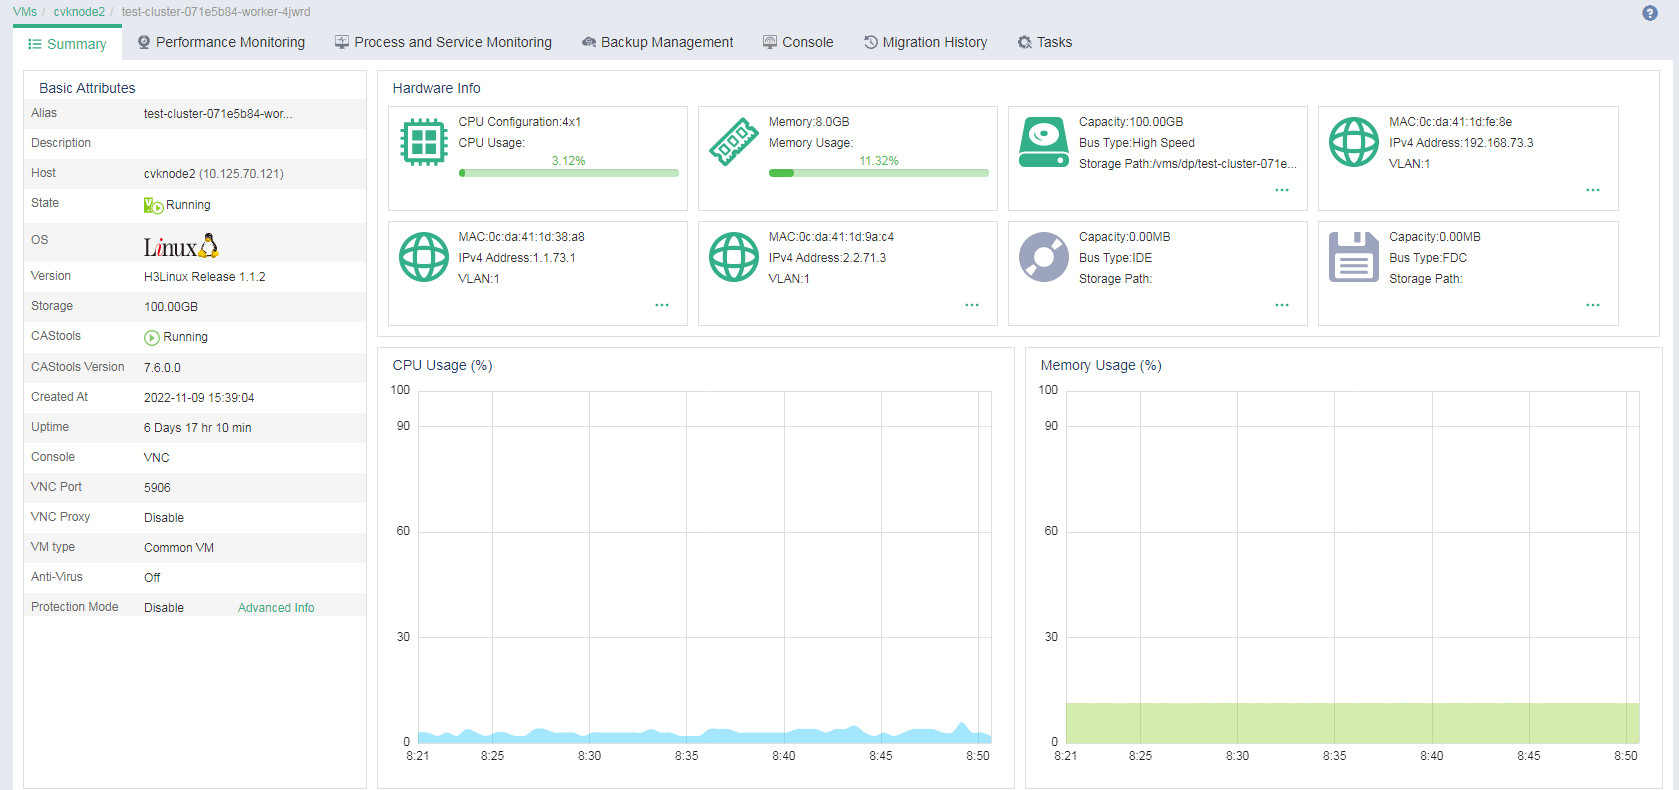Click the memory usage 11.32% value

[879, 161]
